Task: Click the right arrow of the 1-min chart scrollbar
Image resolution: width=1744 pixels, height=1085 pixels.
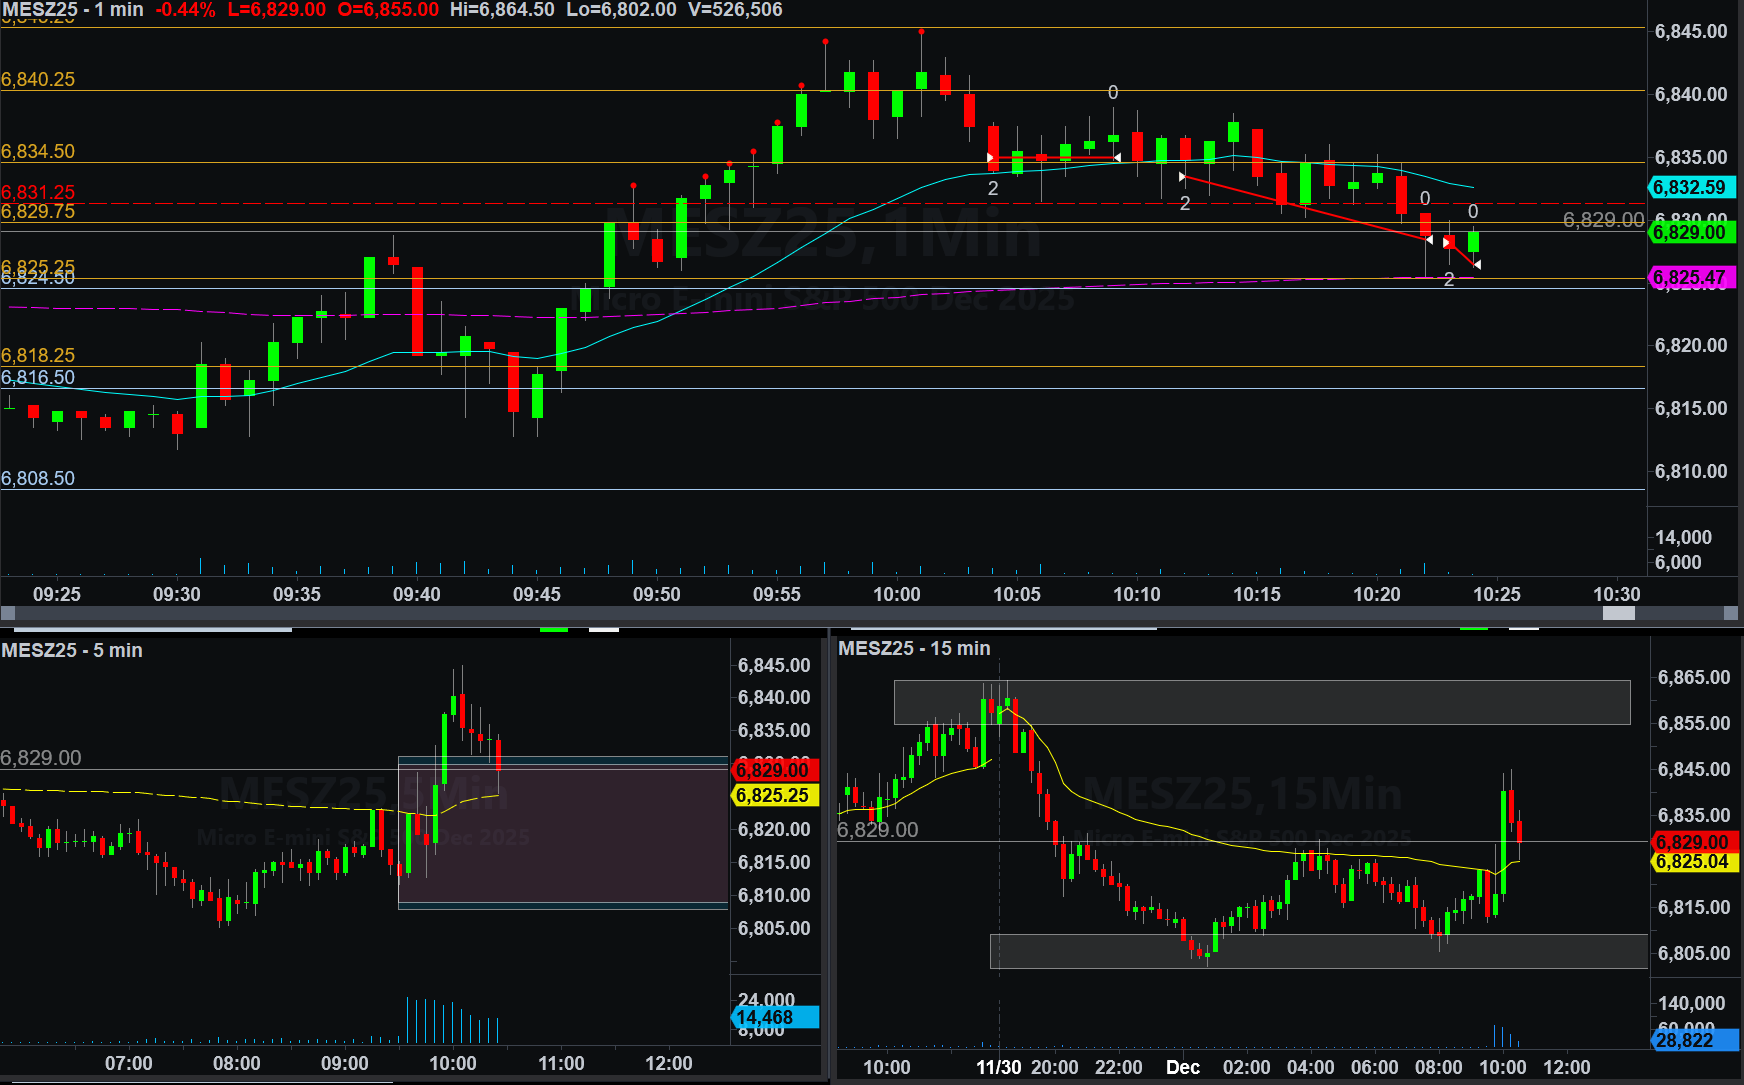Action: click(1731, 613)
